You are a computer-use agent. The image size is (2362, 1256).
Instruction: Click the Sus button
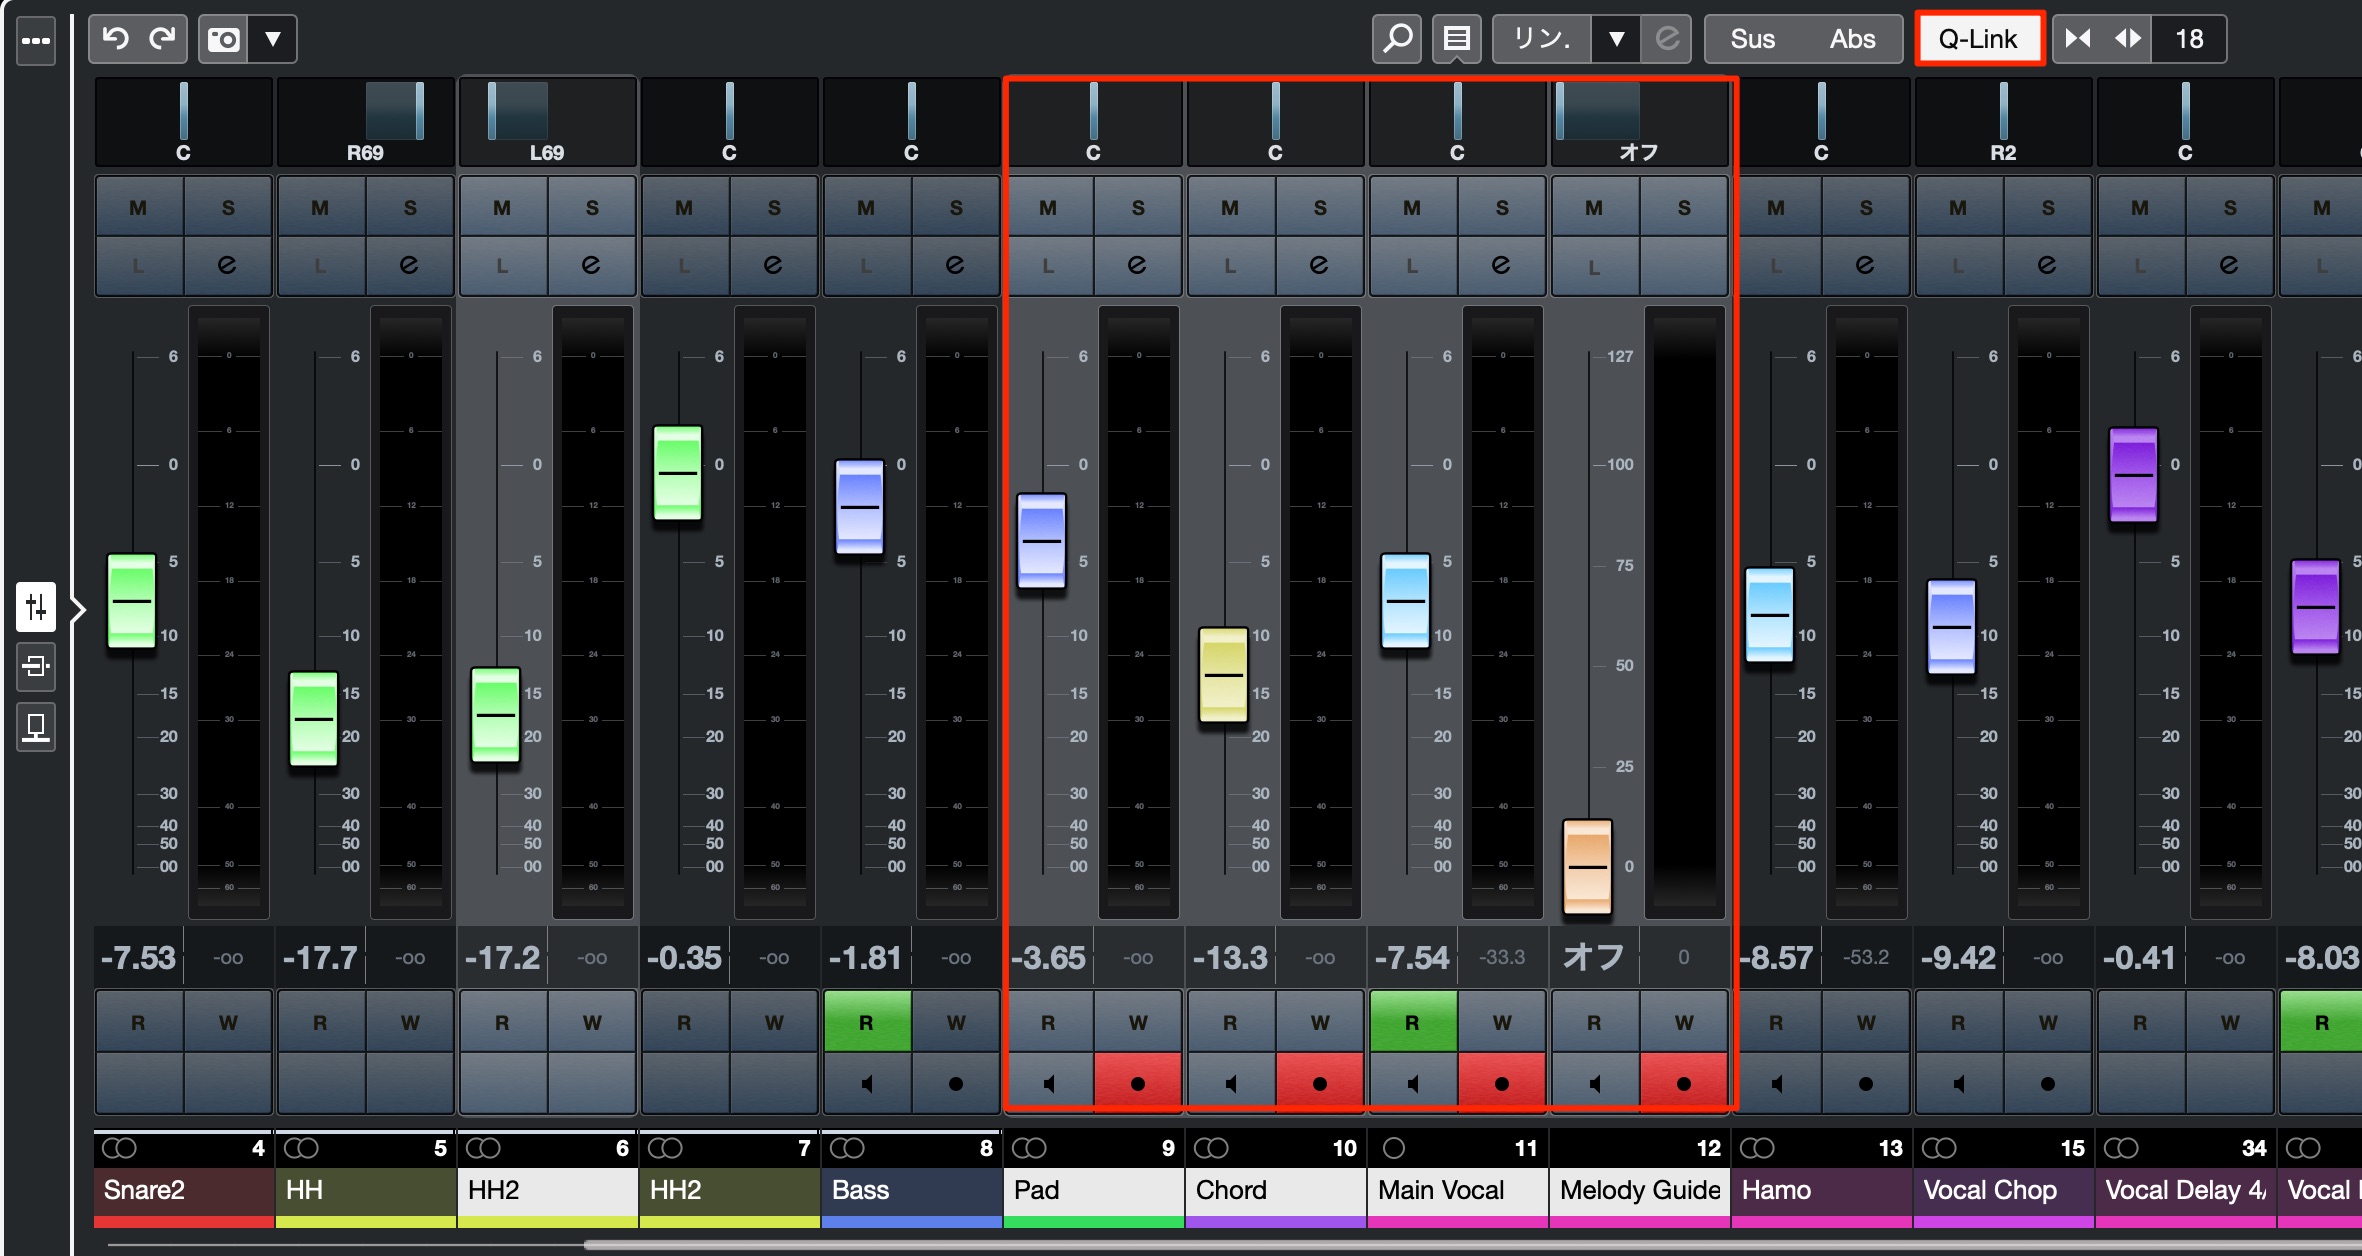point(1753,39)
